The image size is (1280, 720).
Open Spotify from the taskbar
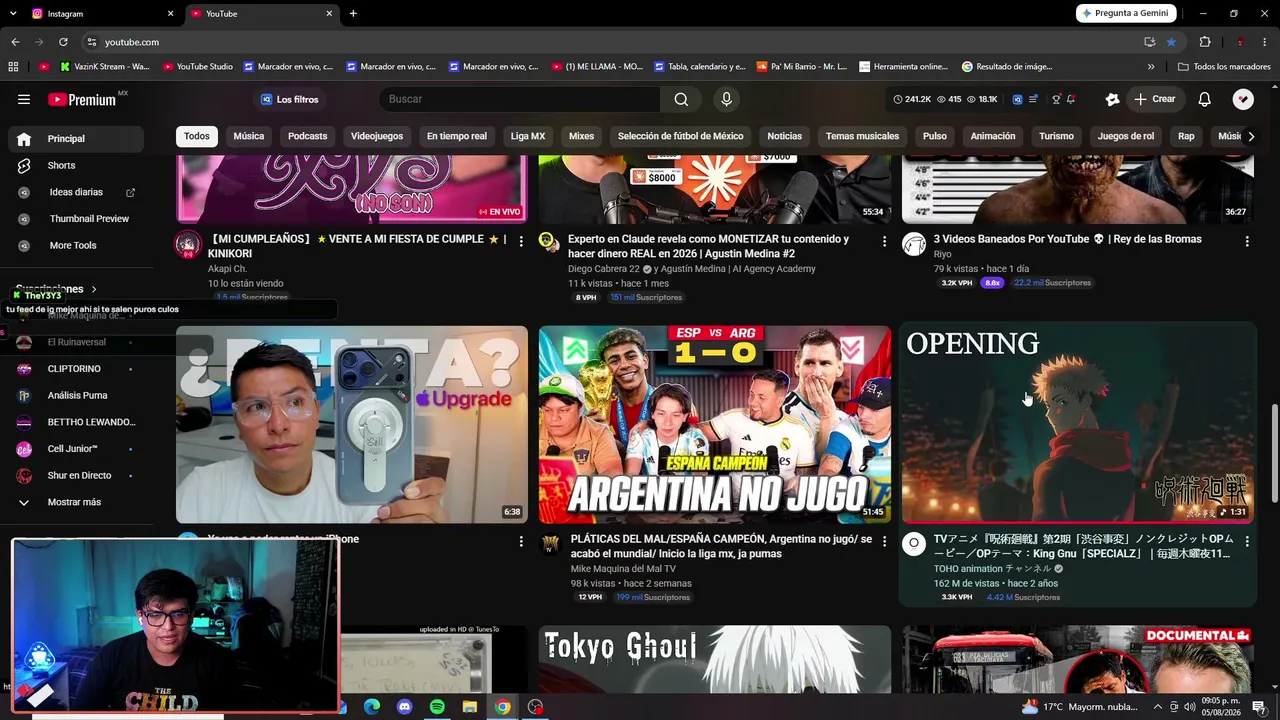coord(437,707)
